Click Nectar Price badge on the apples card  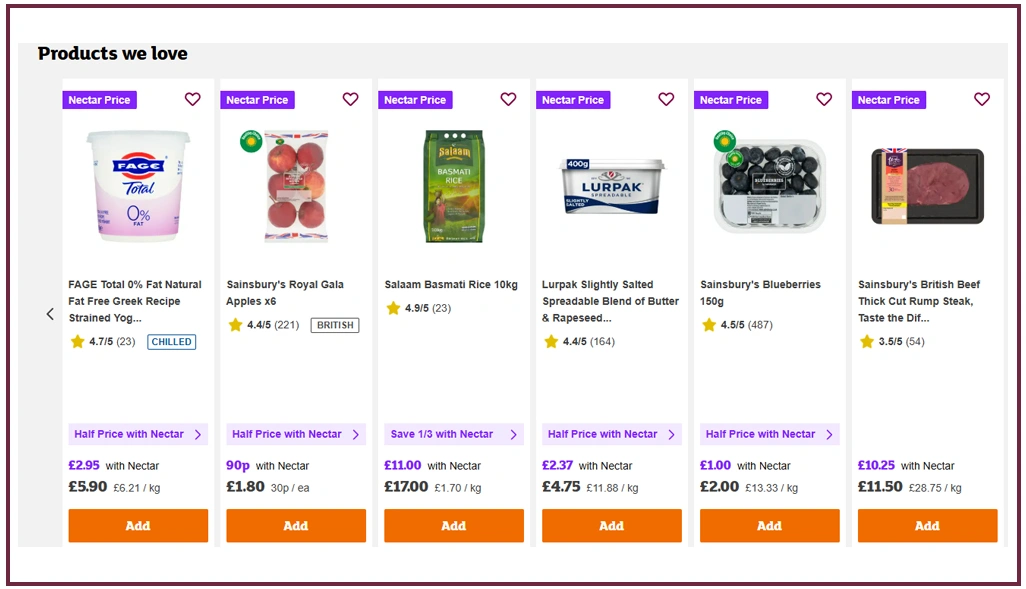point(257,100)
